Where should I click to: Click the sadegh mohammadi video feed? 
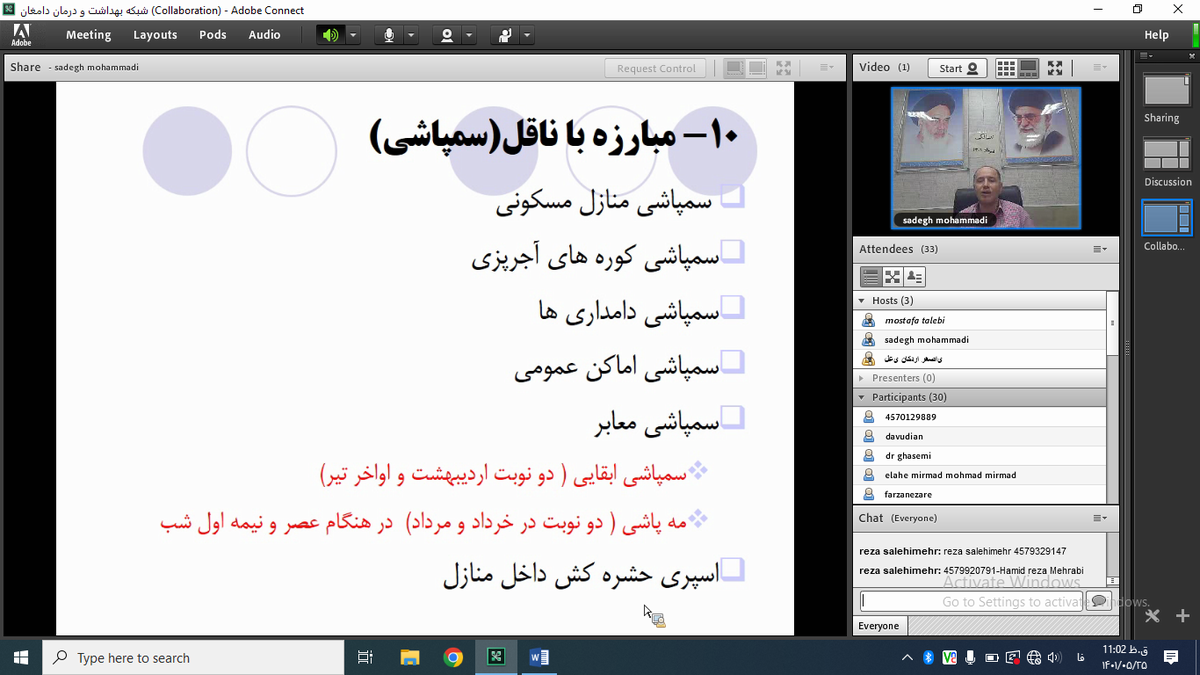pos(986,159)
